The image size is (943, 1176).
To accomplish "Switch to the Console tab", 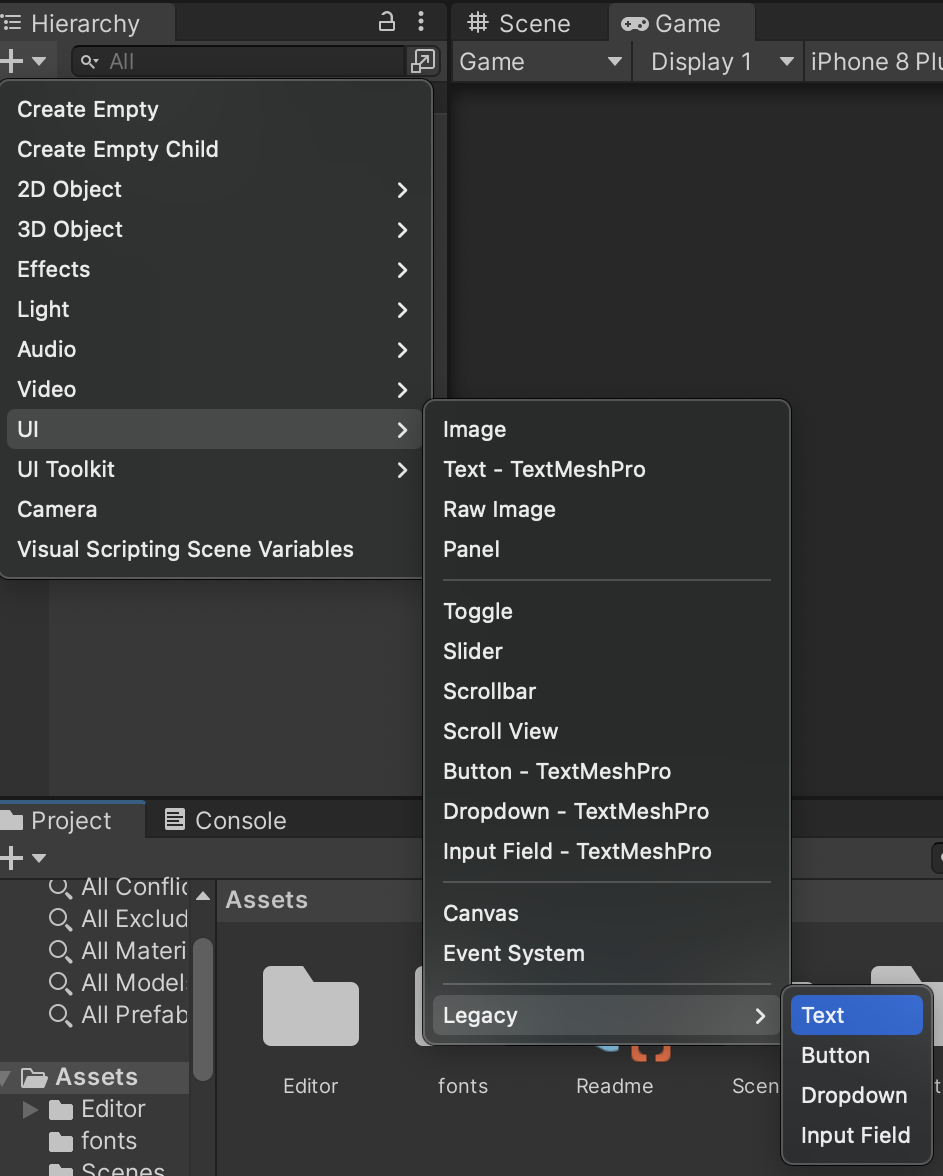I will point(225,821).
